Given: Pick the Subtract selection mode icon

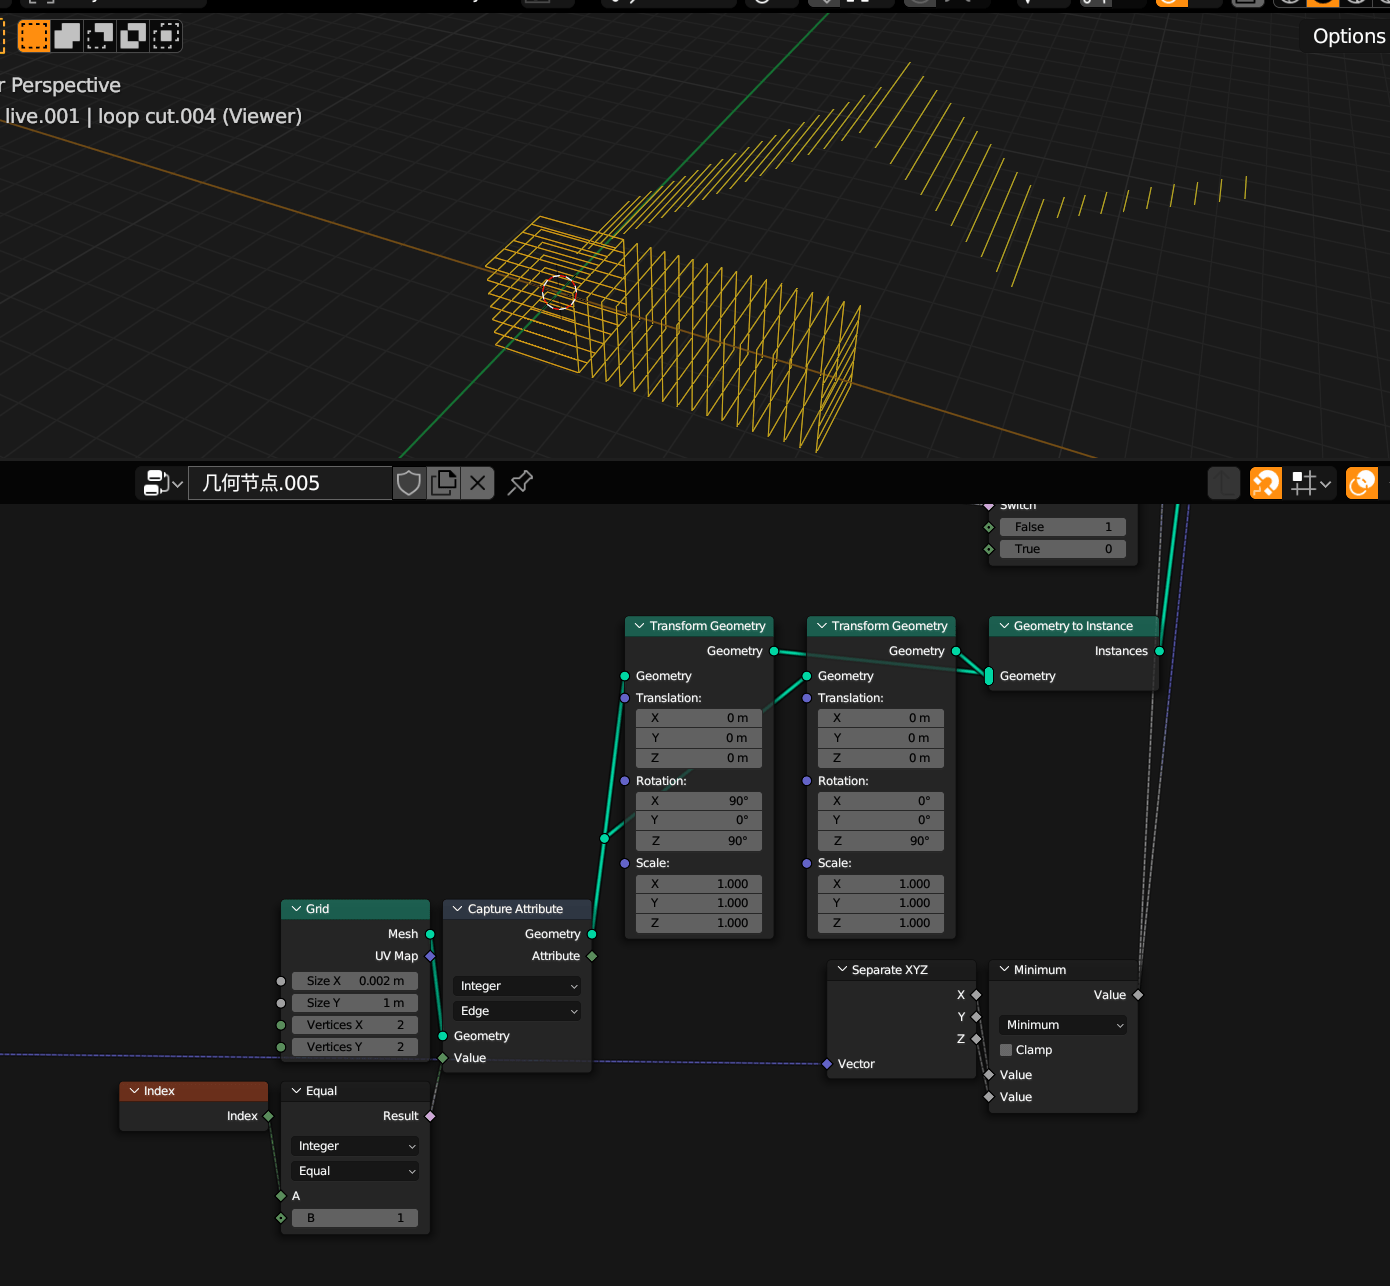Looking at the screenshot, I should click(x=100, y=36).
